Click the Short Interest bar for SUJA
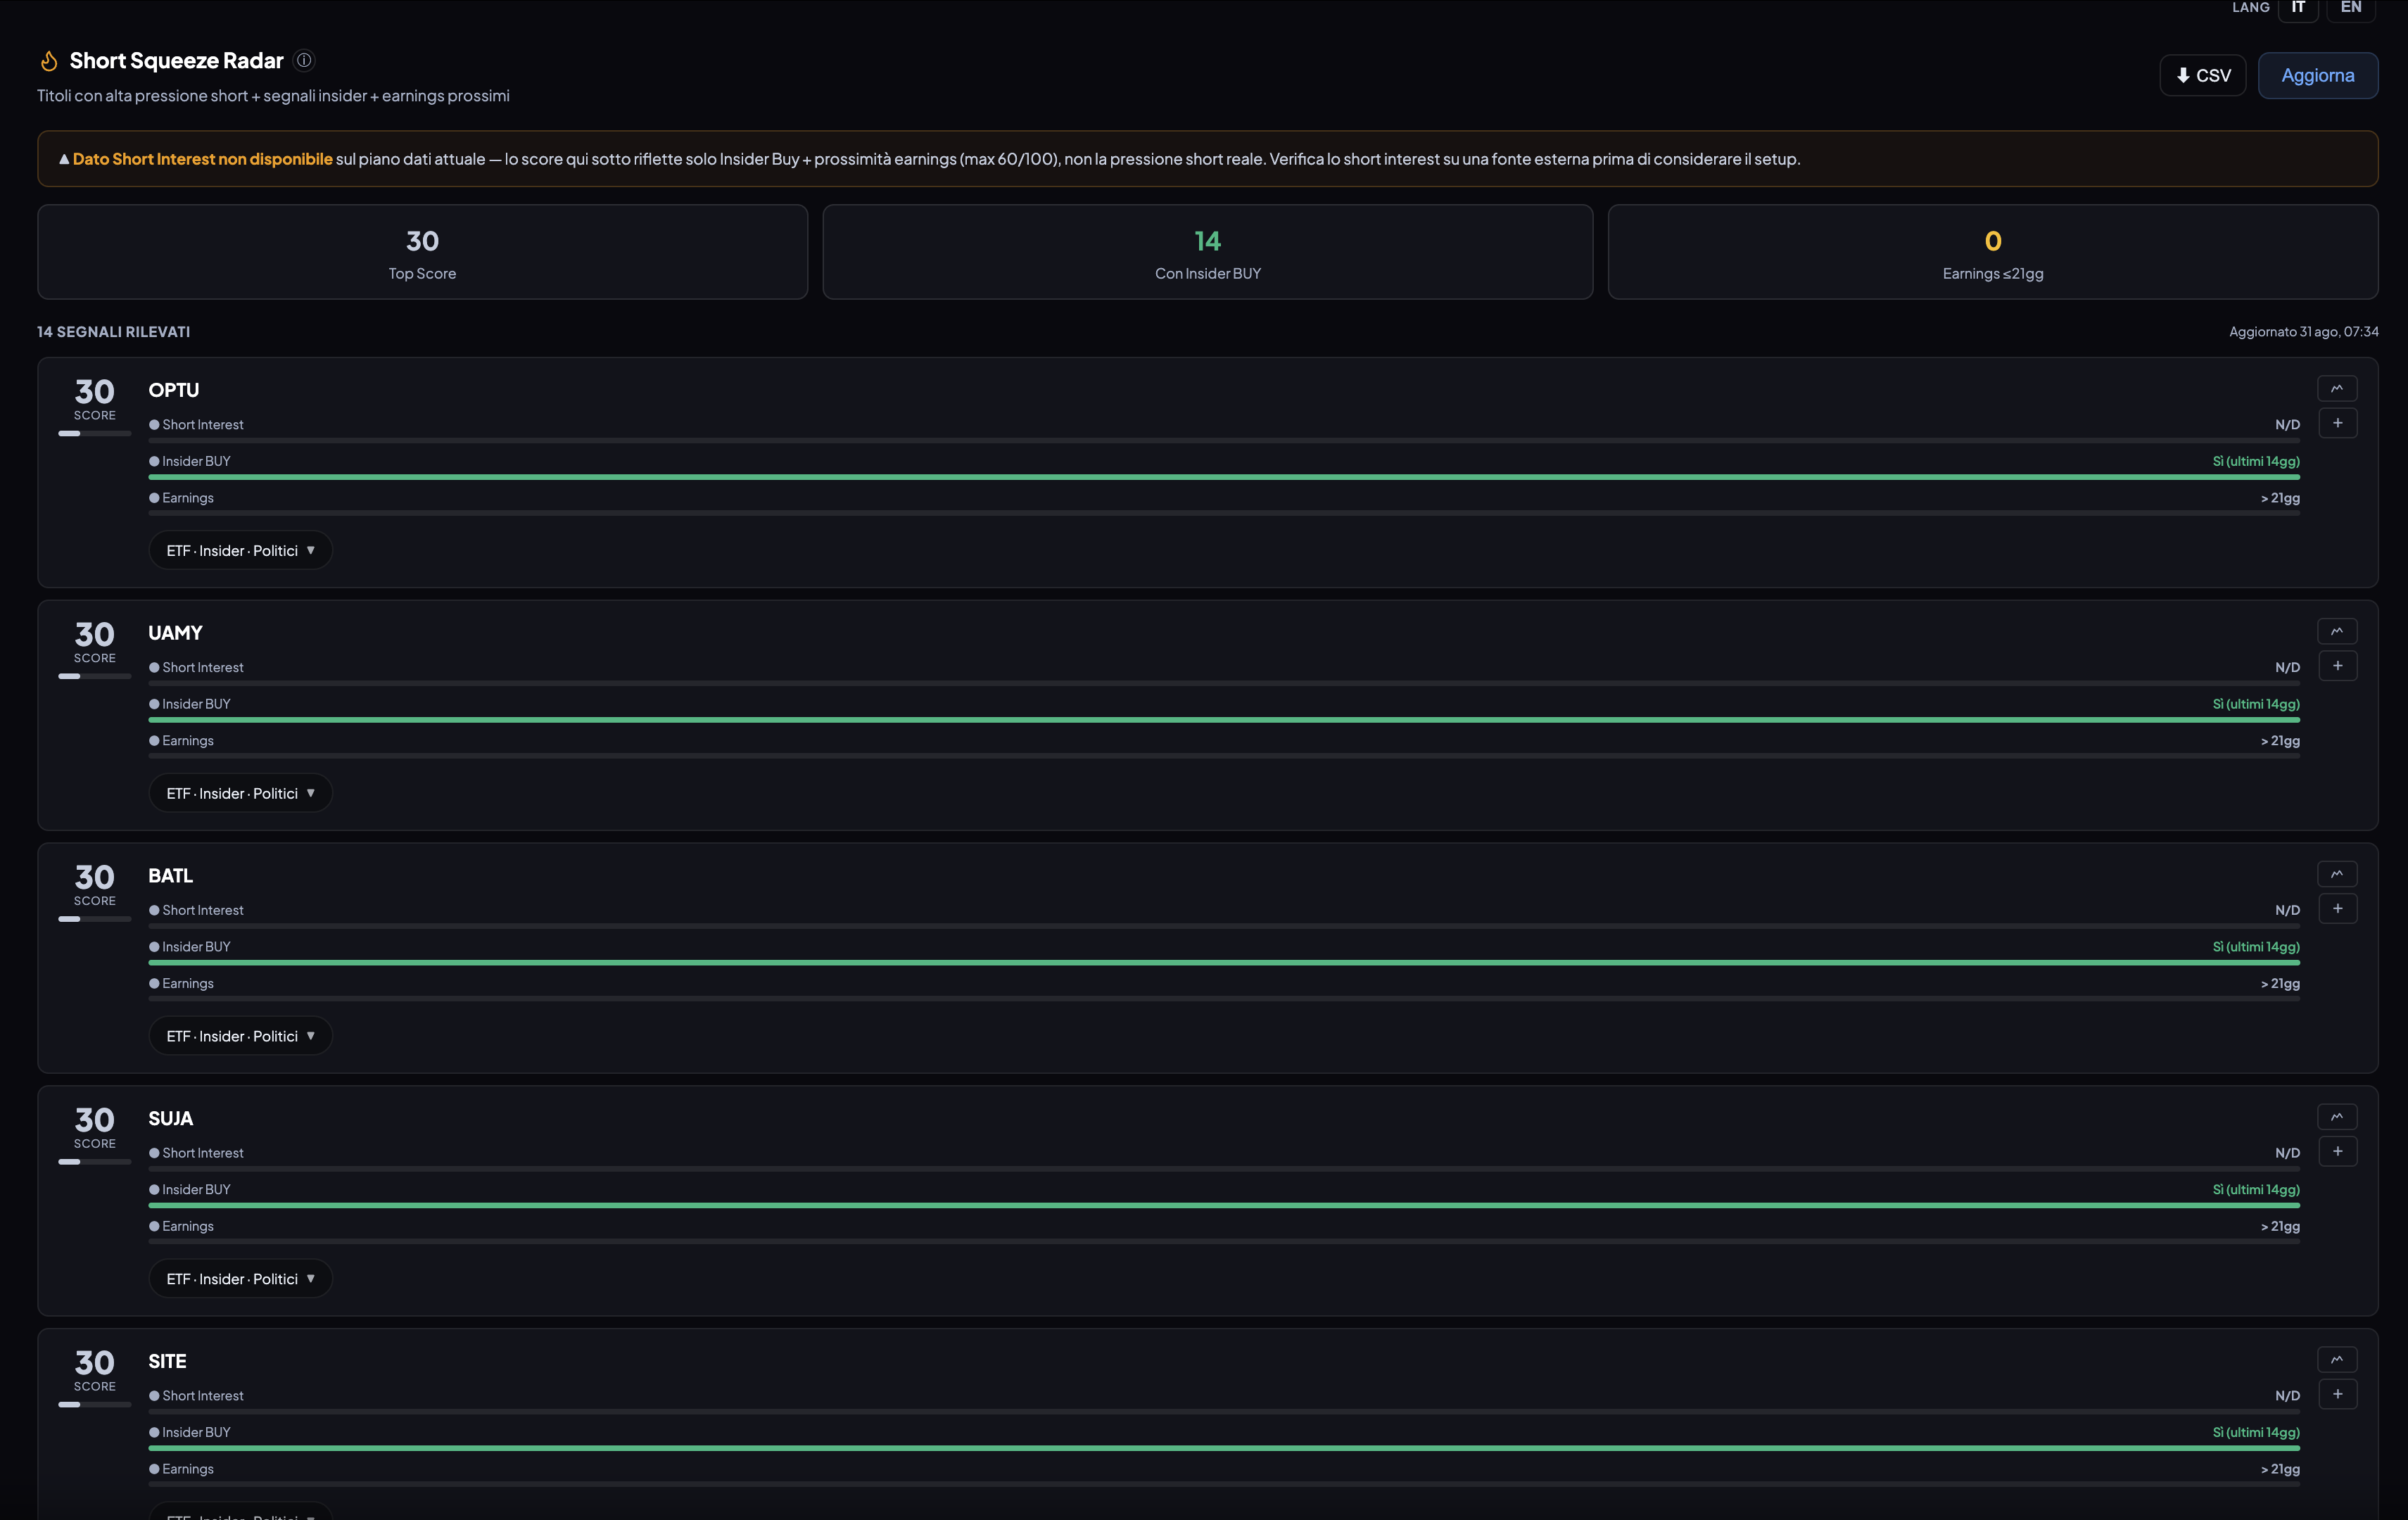The image size is (2408, 1520). pos(1224,1169)
